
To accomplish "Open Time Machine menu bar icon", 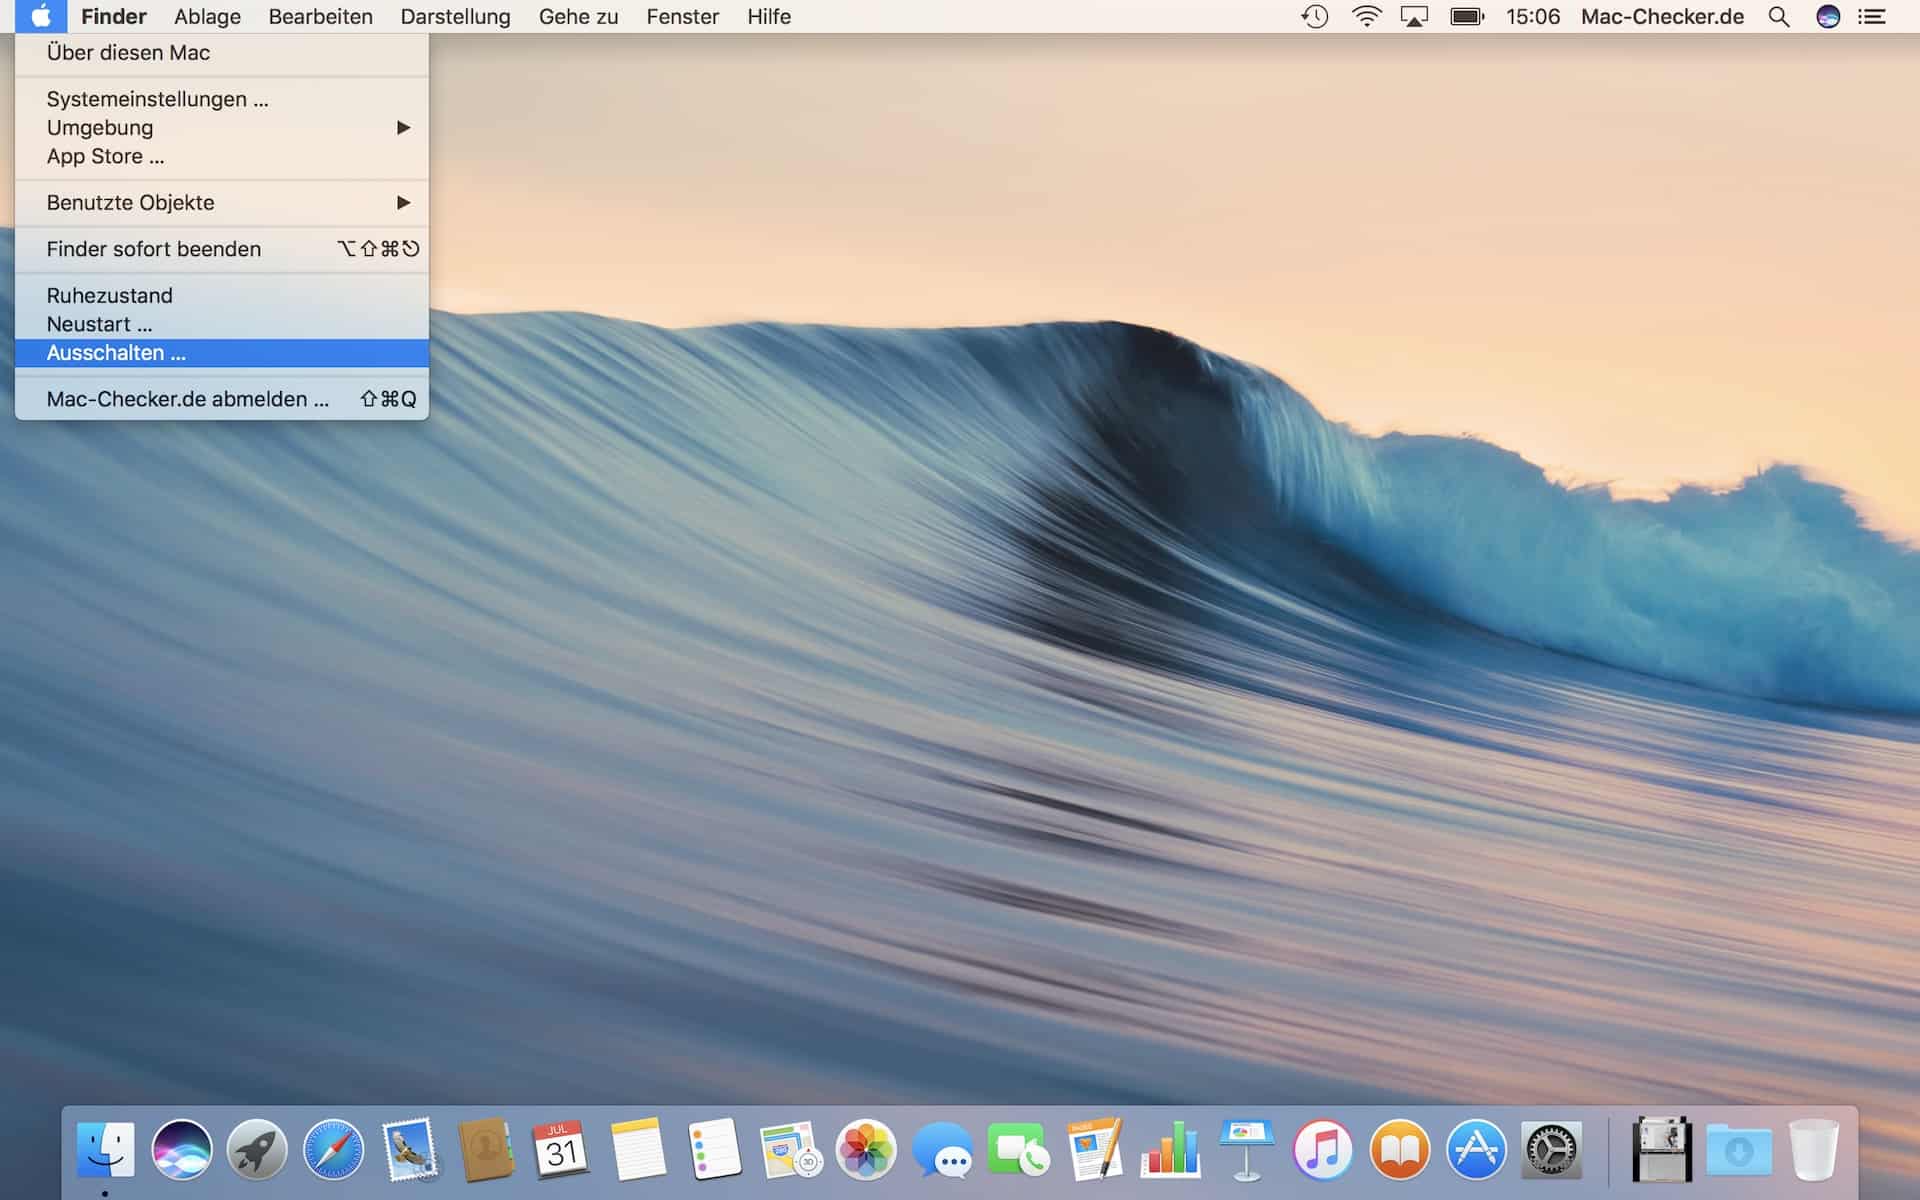I will [1314, 17].
